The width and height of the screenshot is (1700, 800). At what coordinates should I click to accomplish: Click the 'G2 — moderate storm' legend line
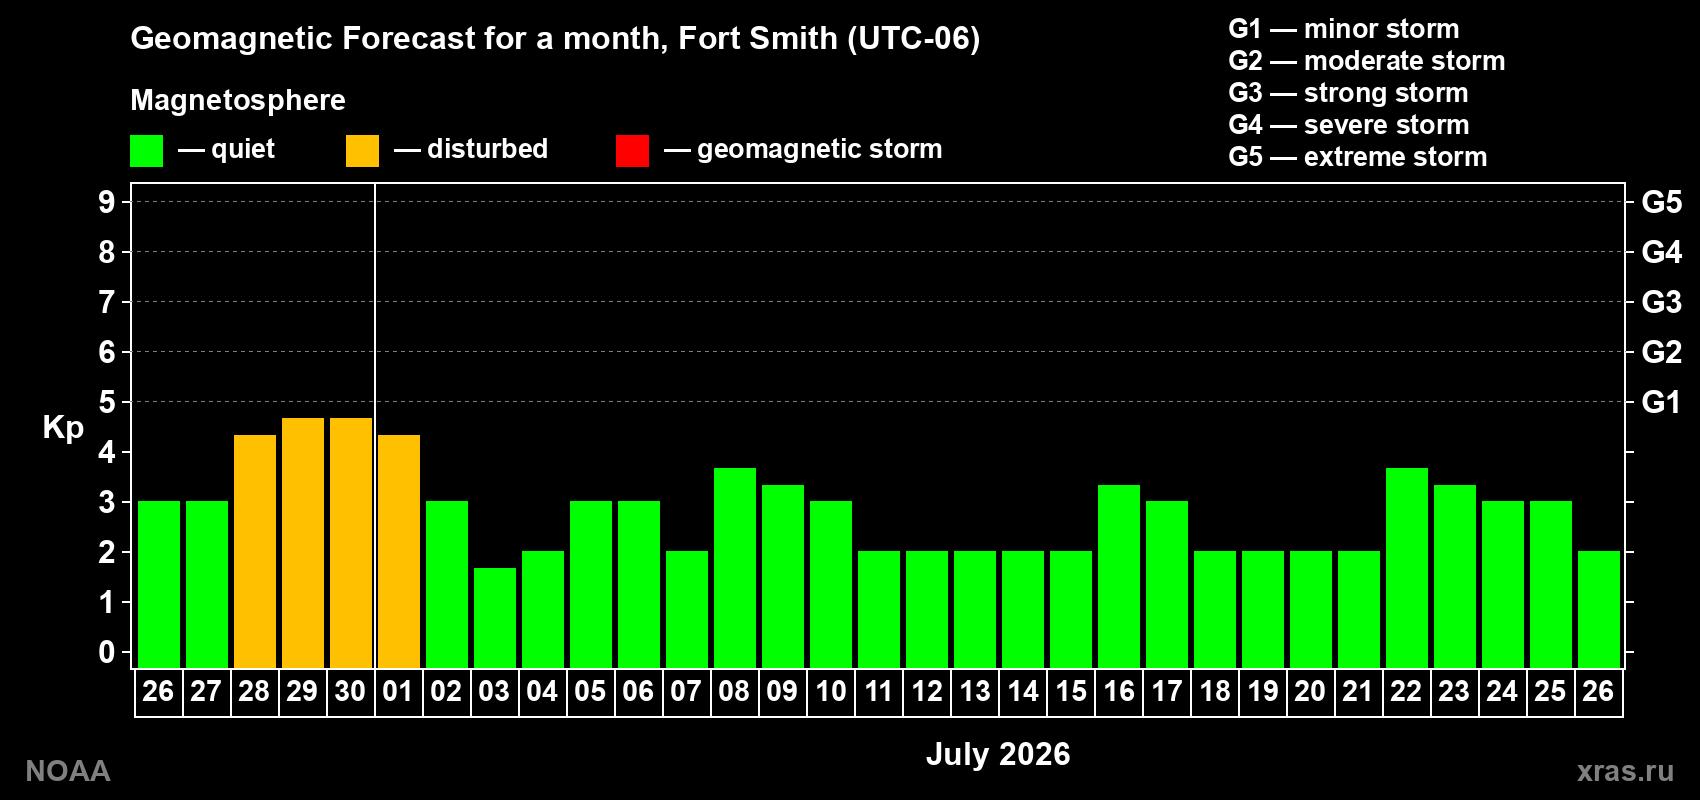(1366, 61)
